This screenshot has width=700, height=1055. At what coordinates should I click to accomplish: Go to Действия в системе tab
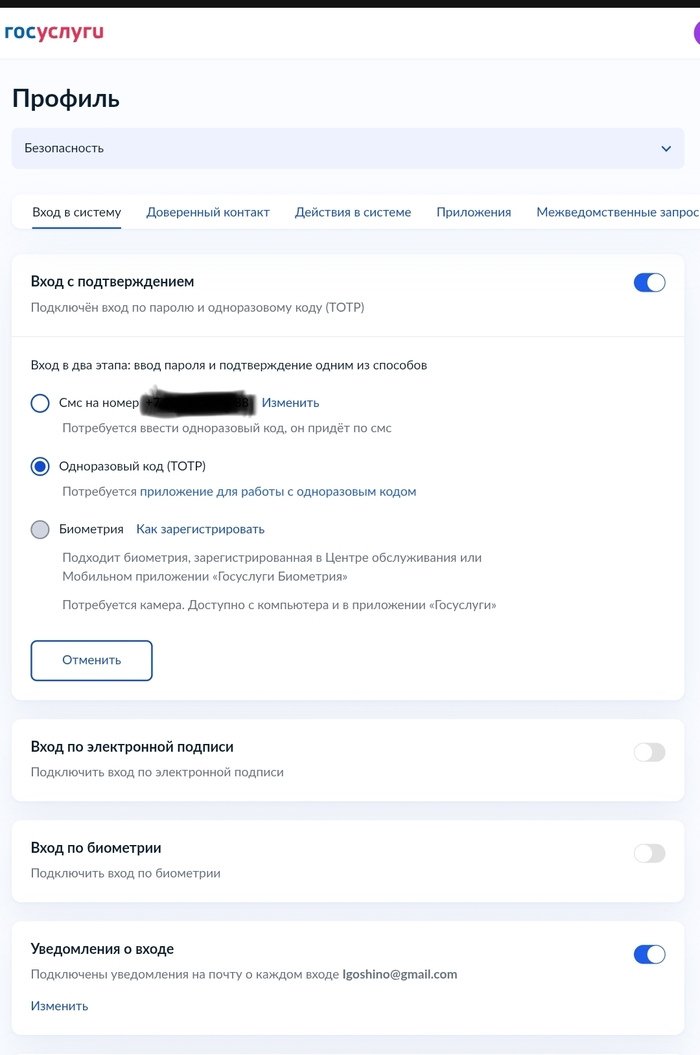(353, 212)
